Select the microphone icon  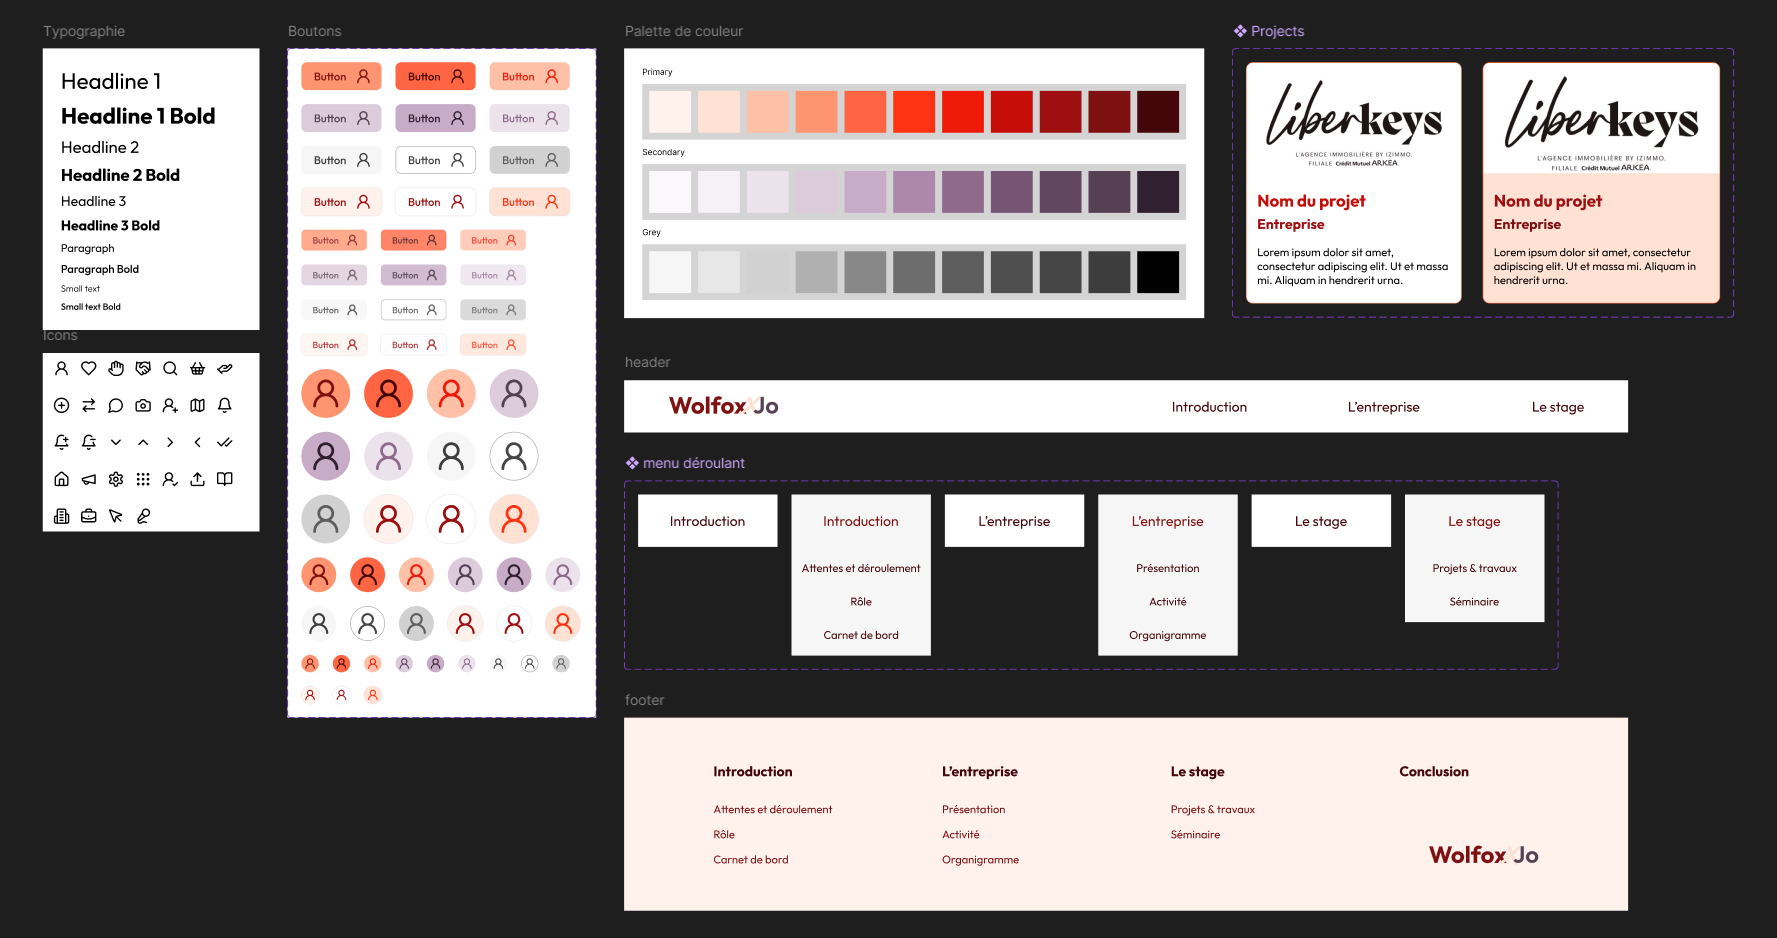(143, 516)
